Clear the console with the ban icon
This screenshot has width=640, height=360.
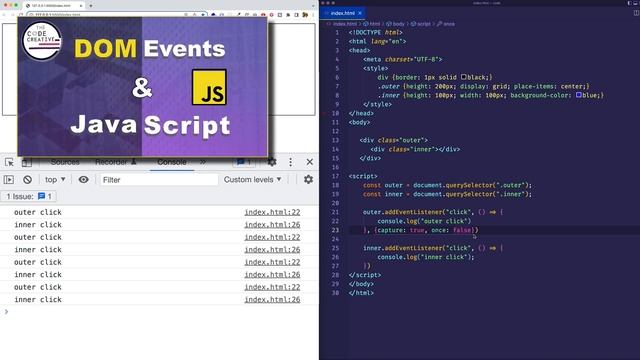click(x=27, y=180)
